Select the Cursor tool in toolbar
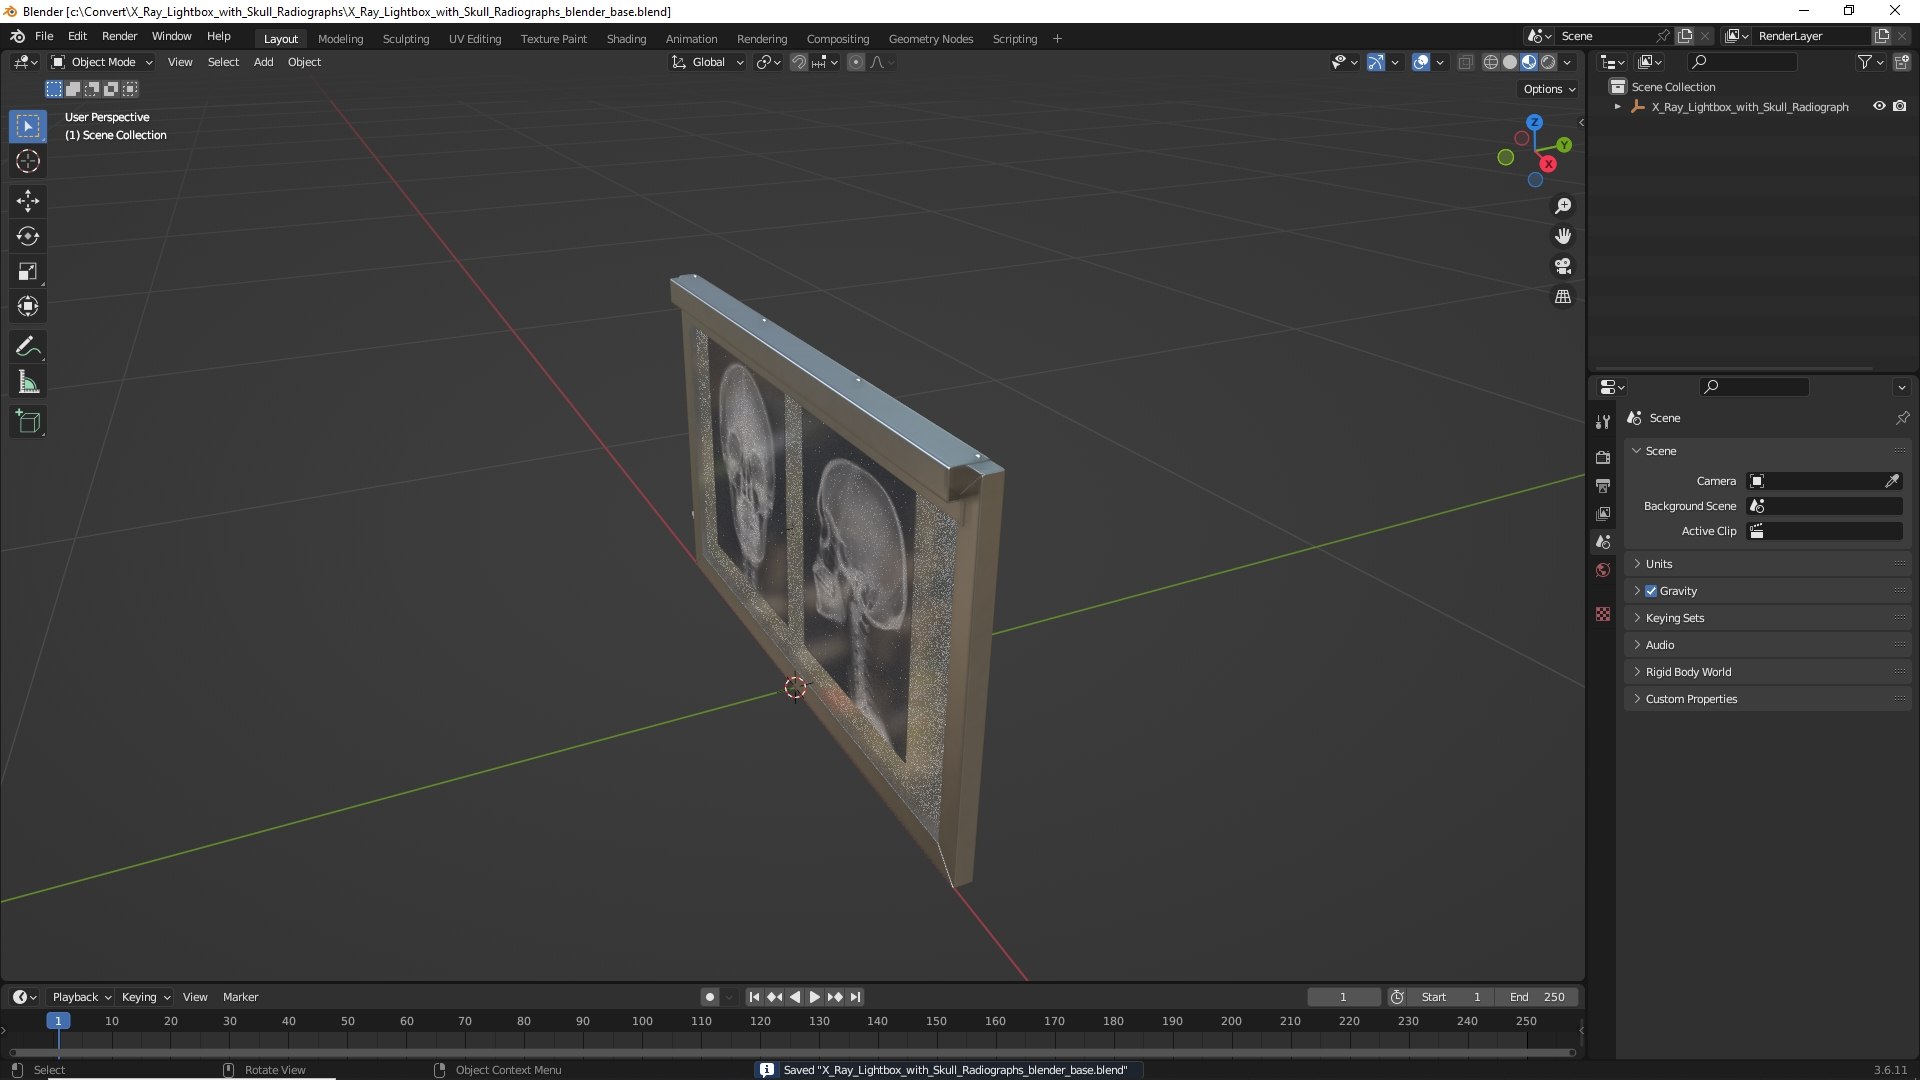This screenshot has width=1920, height=1080. tap(28, 162)
